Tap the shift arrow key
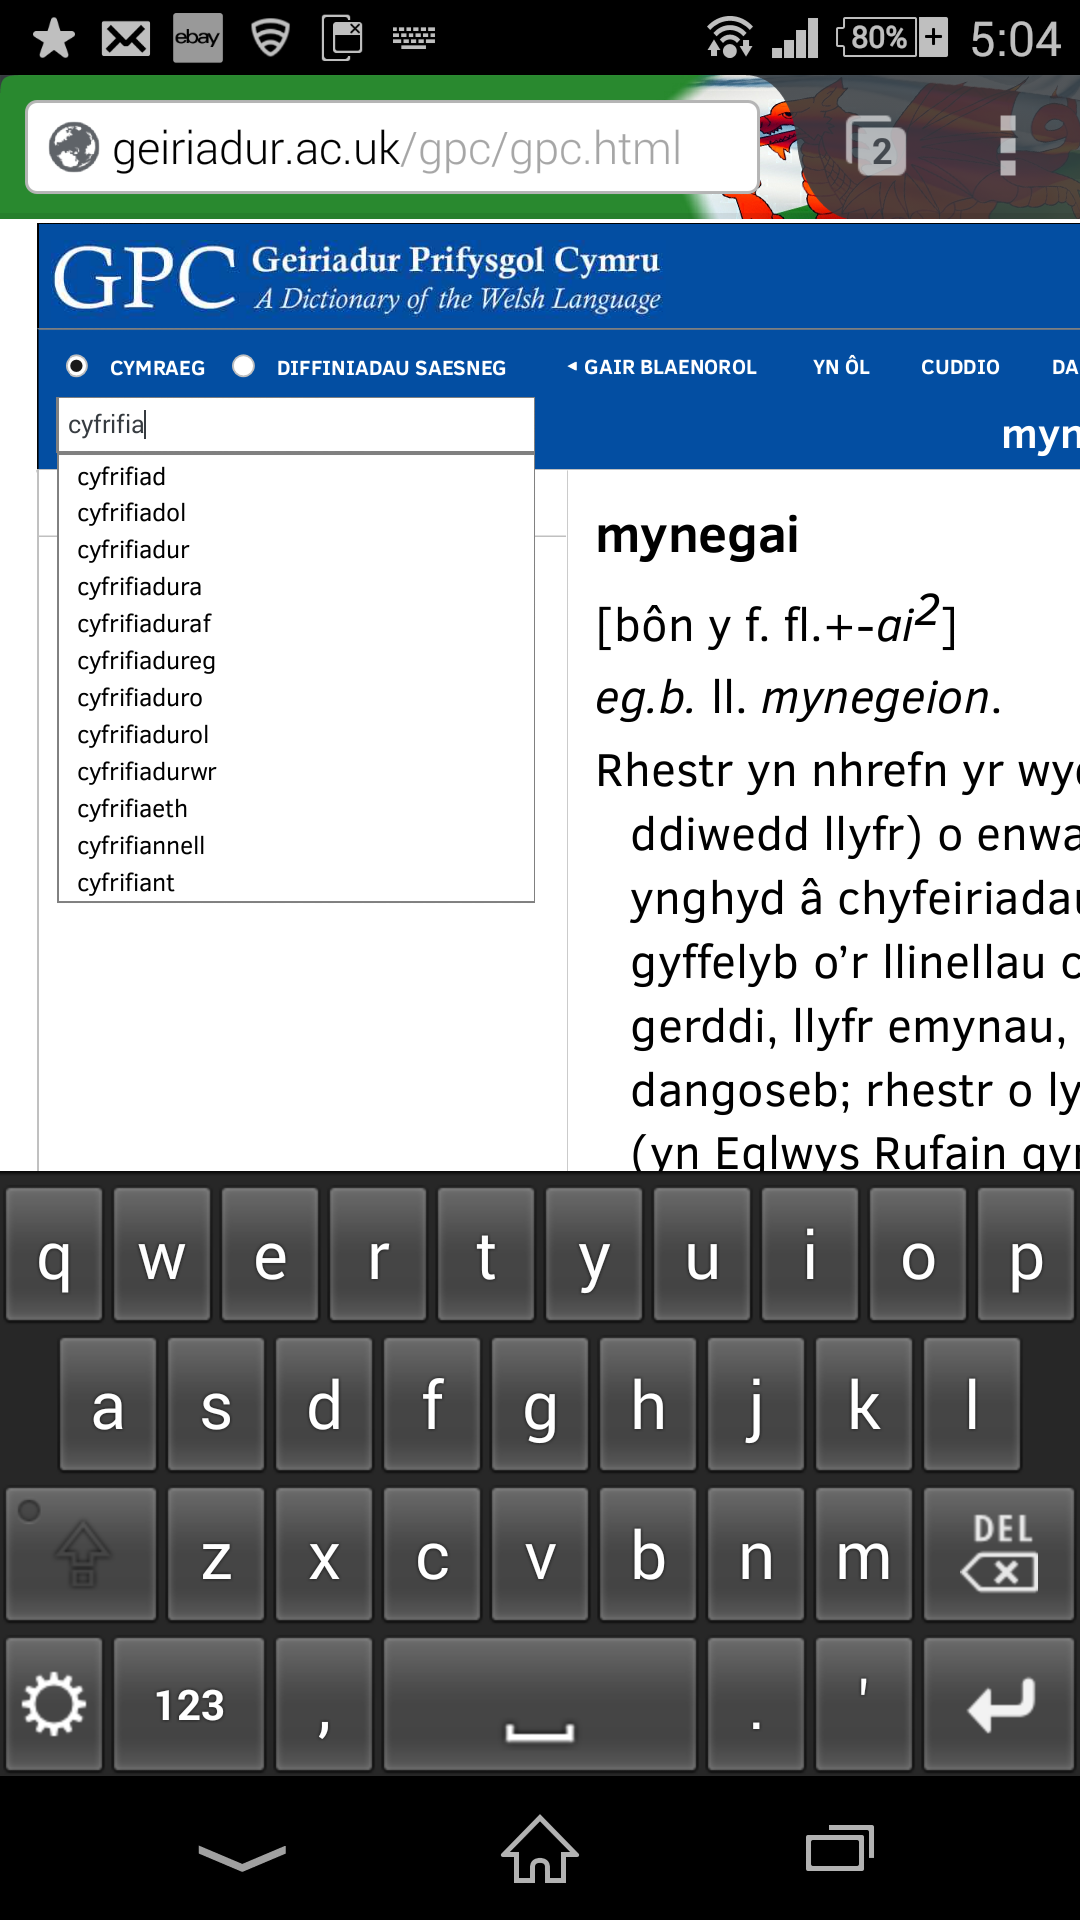 [82, 1554]
